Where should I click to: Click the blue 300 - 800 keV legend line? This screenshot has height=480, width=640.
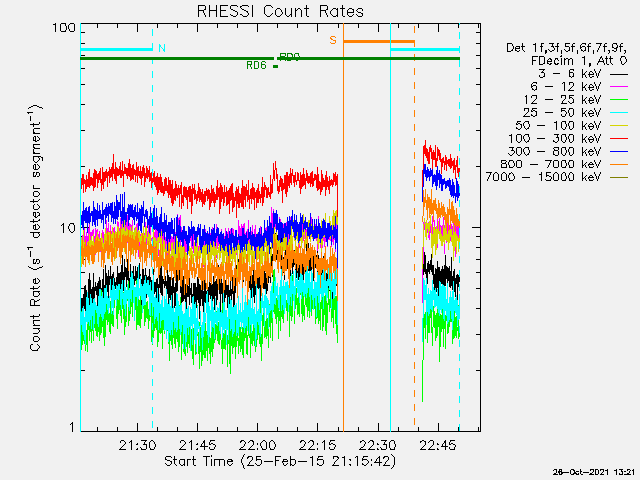point(619,151)
